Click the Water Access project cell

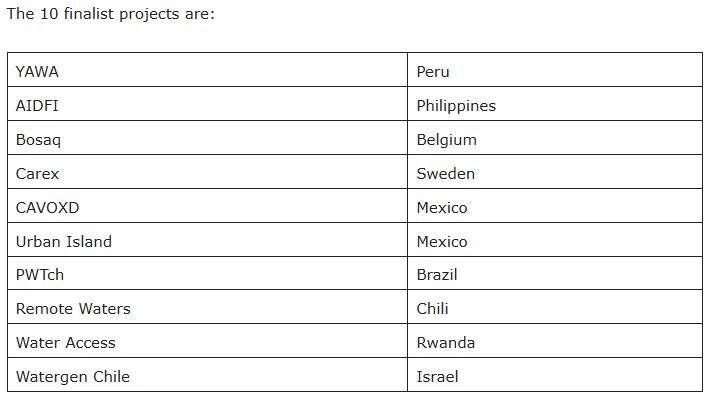tap(207, 341)
